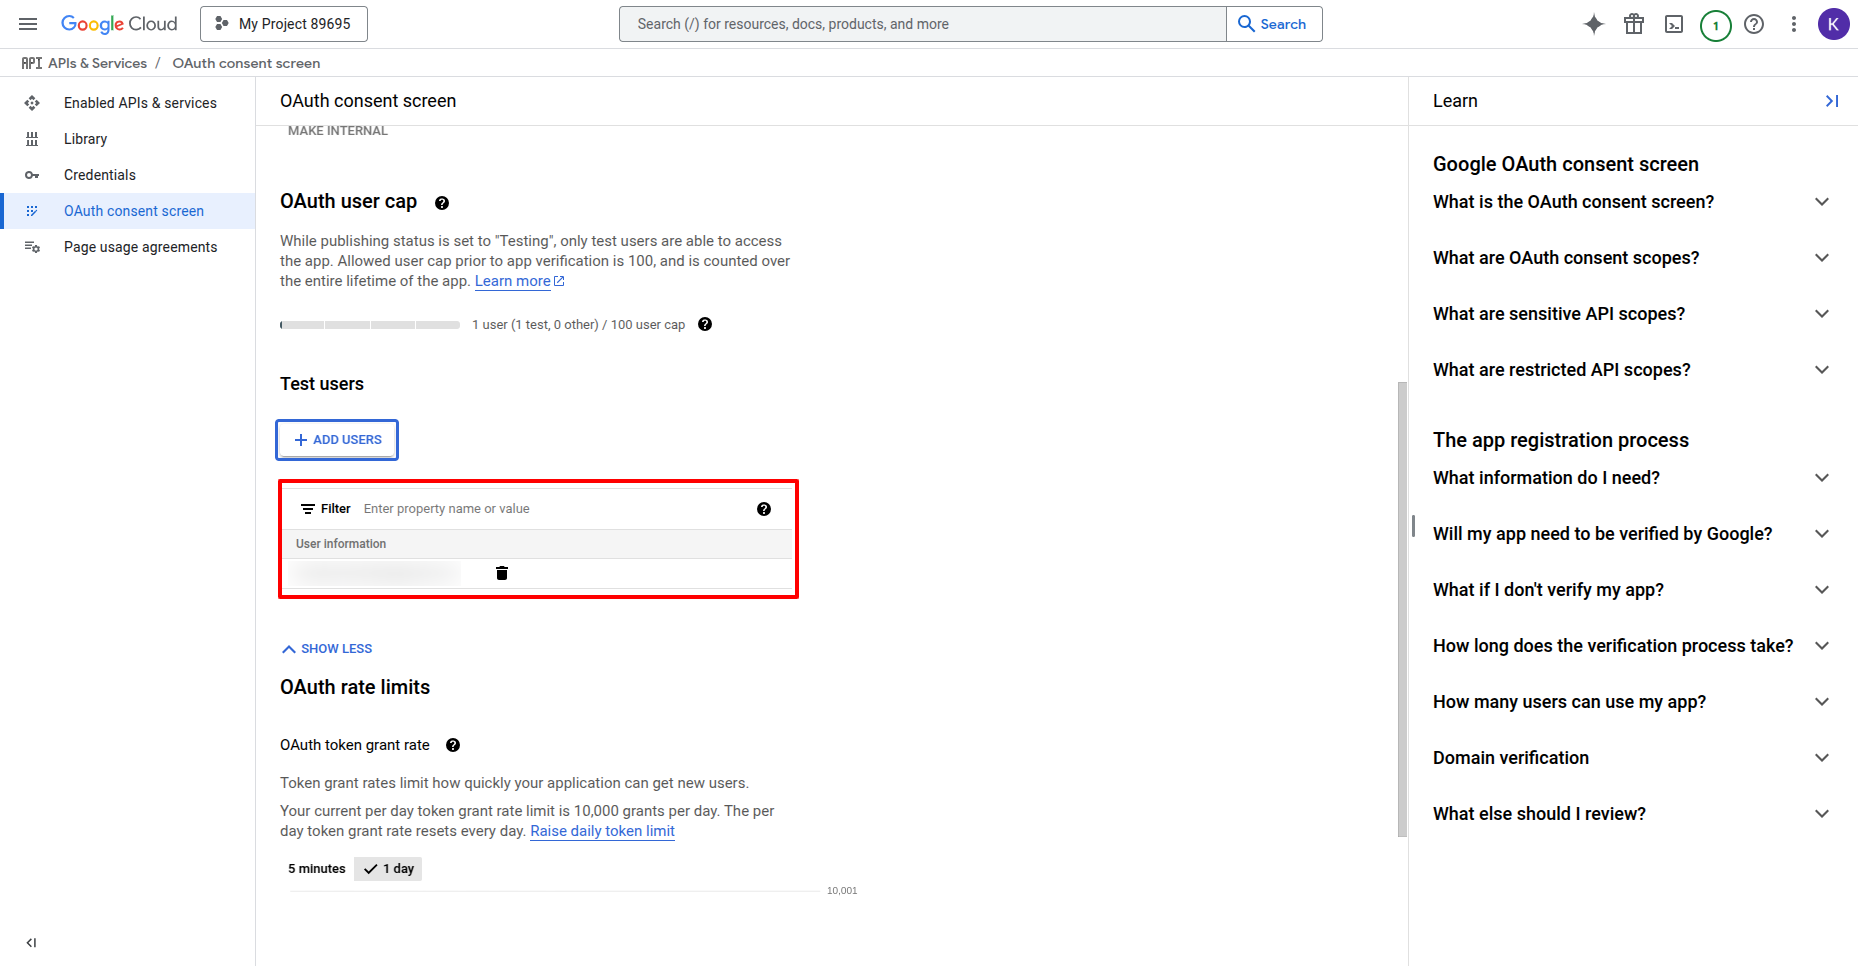
Task: Open the My Project 89695 project selector
Action: coord(284,24)
